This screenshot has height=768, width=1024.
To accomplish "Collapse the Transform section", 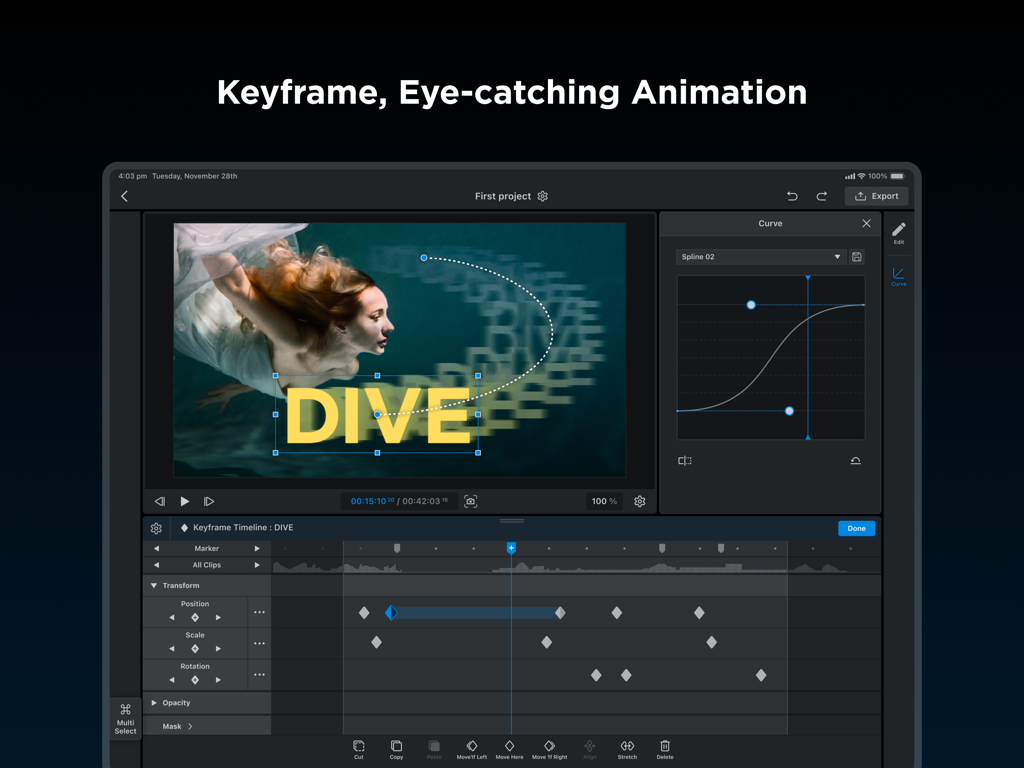I will point(152,585).
